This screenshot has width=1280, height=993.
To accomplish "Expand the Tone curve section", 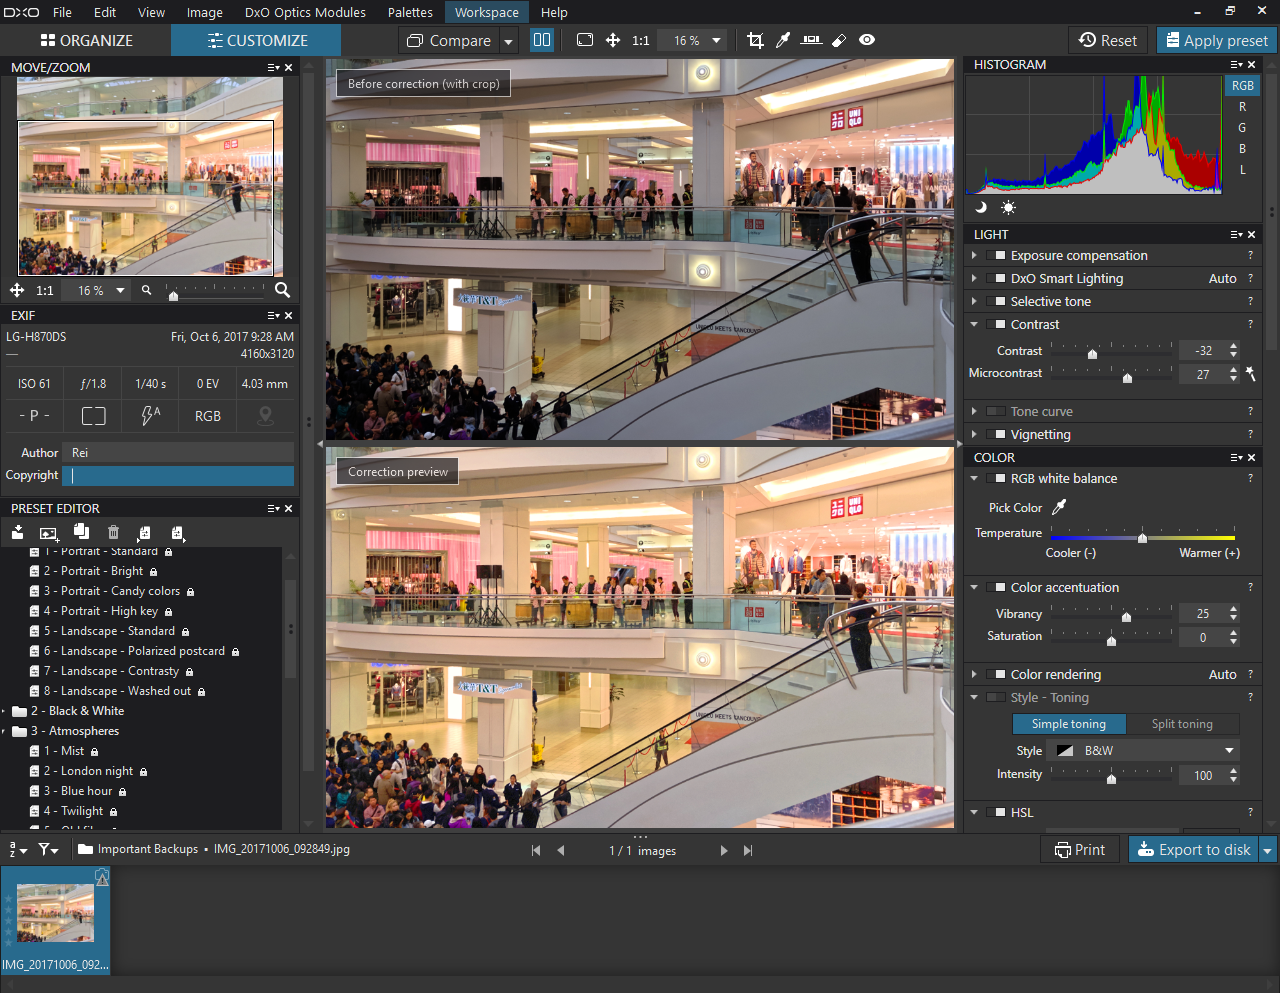I will point(974,412).
